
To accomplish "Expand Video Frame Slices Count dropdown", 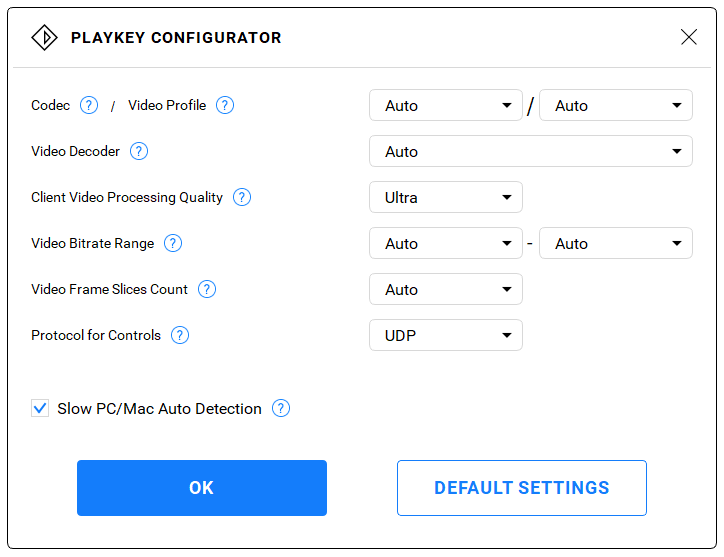I will coord(445,289).
